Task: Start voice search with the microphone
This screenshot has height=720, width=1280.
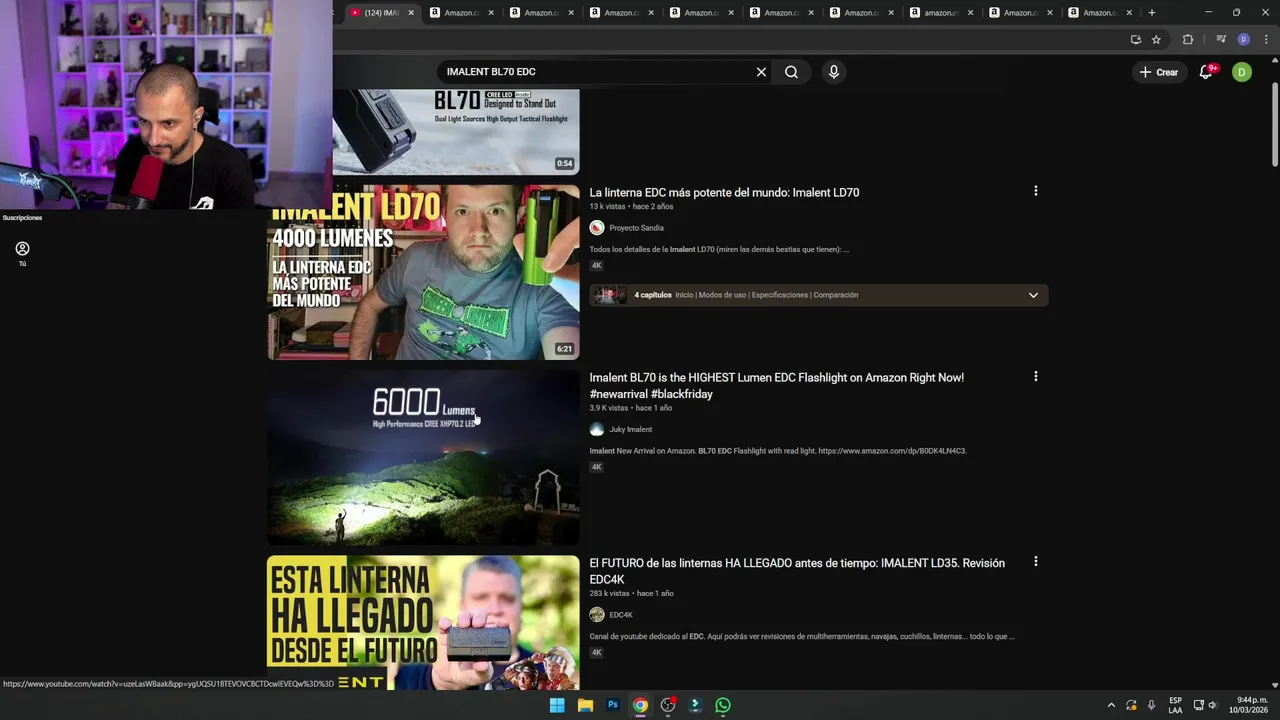Action: [833, 72]
